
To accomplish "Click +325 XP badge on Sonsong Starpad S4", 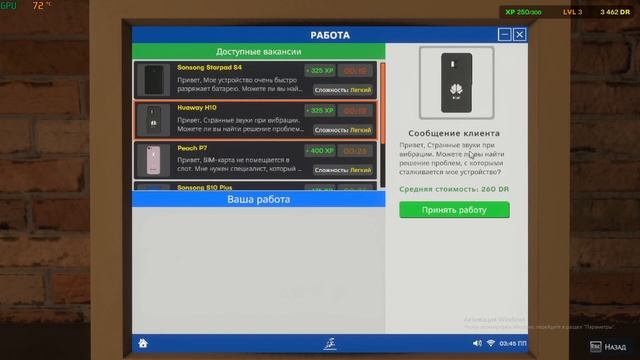I will 320,71.
